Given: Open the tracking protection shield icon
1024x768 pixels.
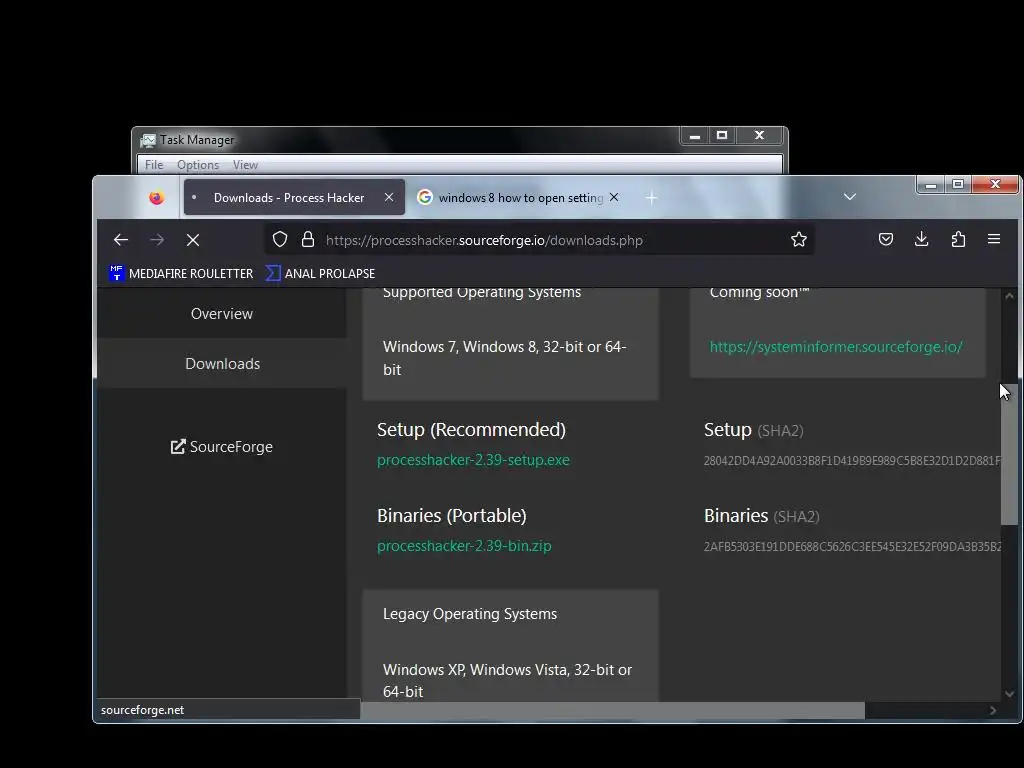Looking at the screenshot, I should (280, 240).
